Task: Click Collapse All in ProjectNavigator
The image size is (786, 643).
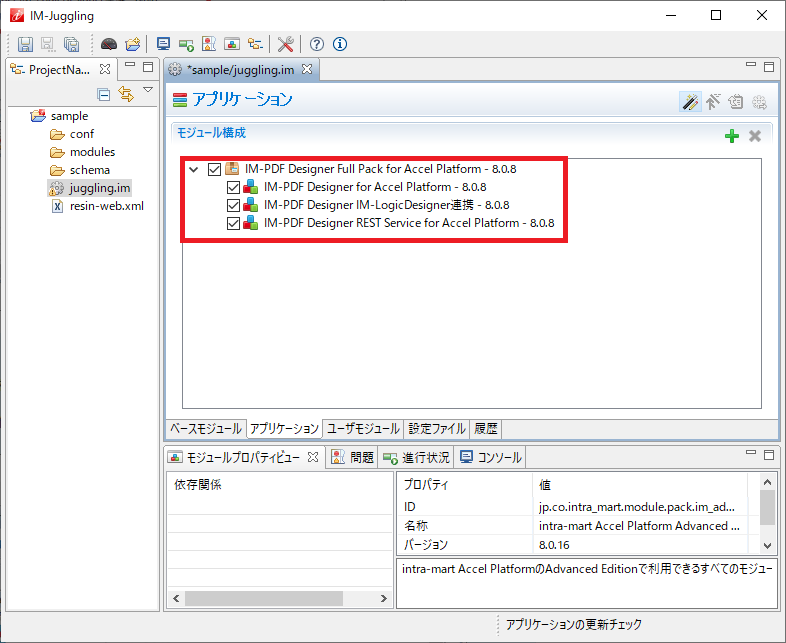Action: [x=104, y=94]
